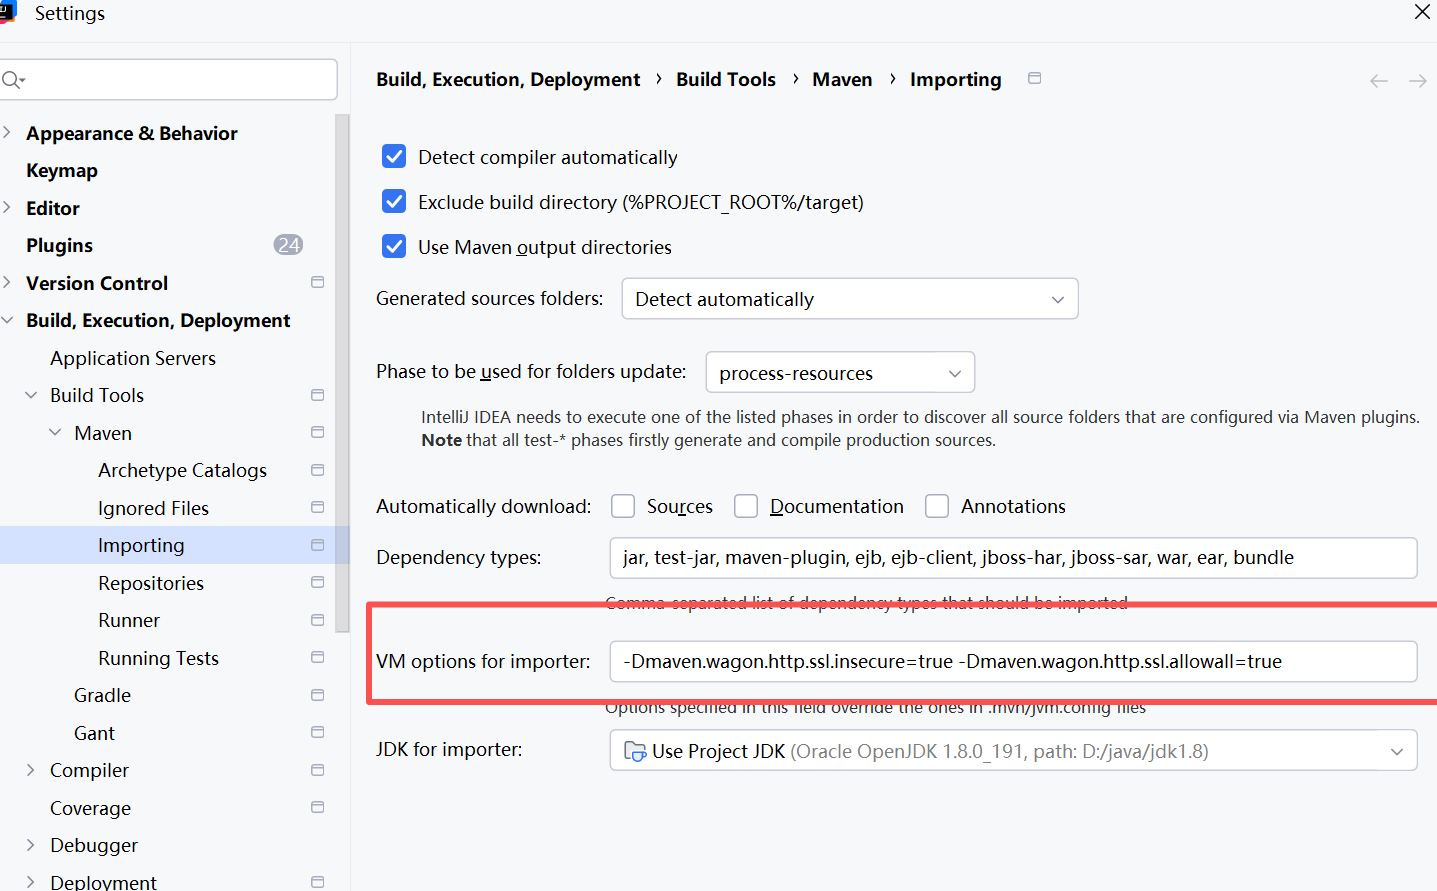
Task: Click the folder icon in JDK for importer
Action: point(635,751)
